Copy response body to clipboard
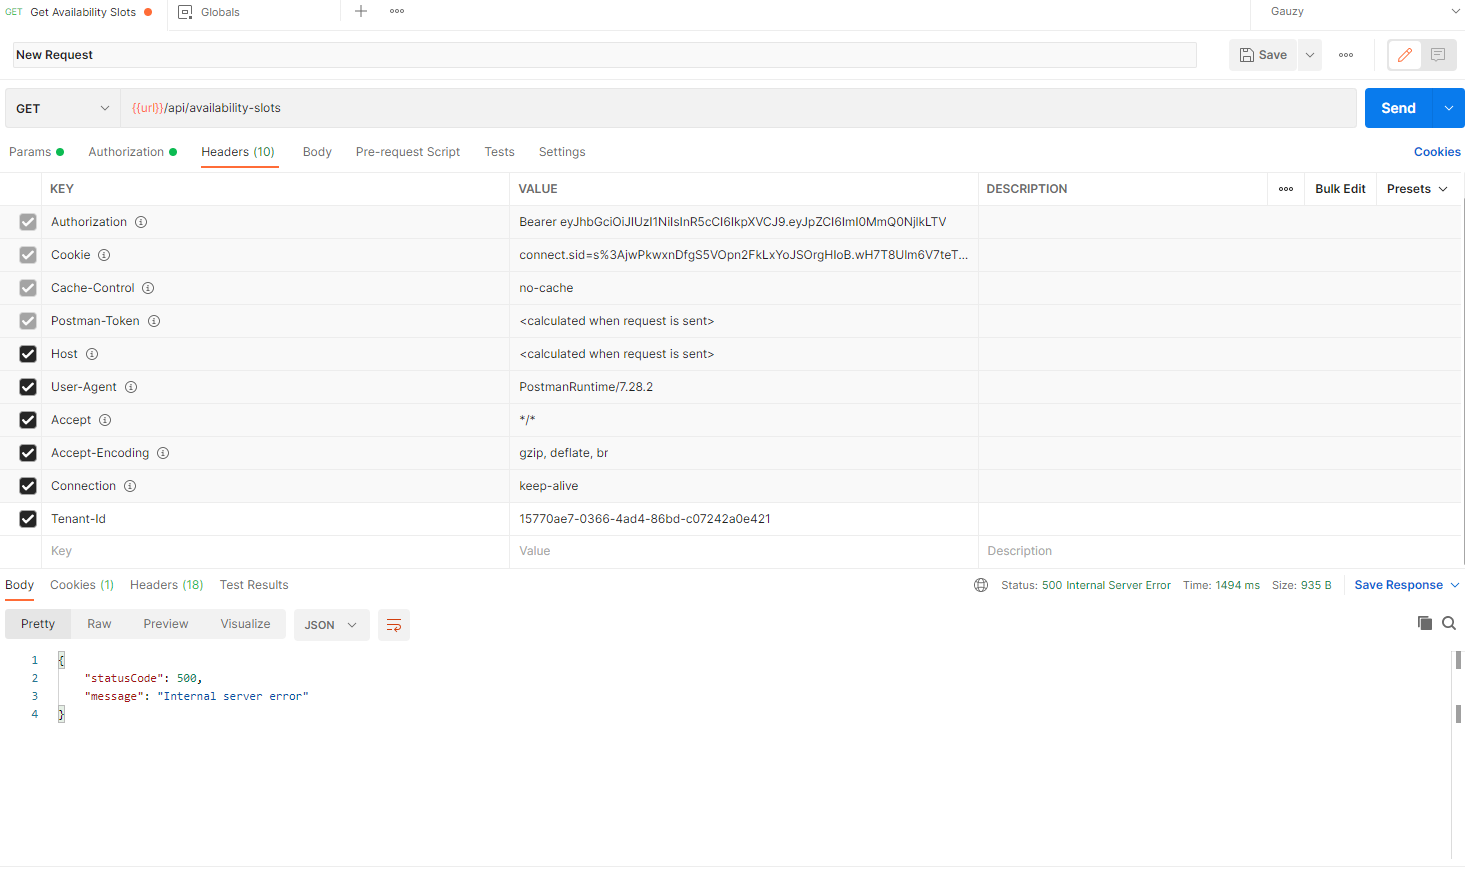Image resolution: width=1465 pixels, height=873 pixels. (x=1425, y=623)
